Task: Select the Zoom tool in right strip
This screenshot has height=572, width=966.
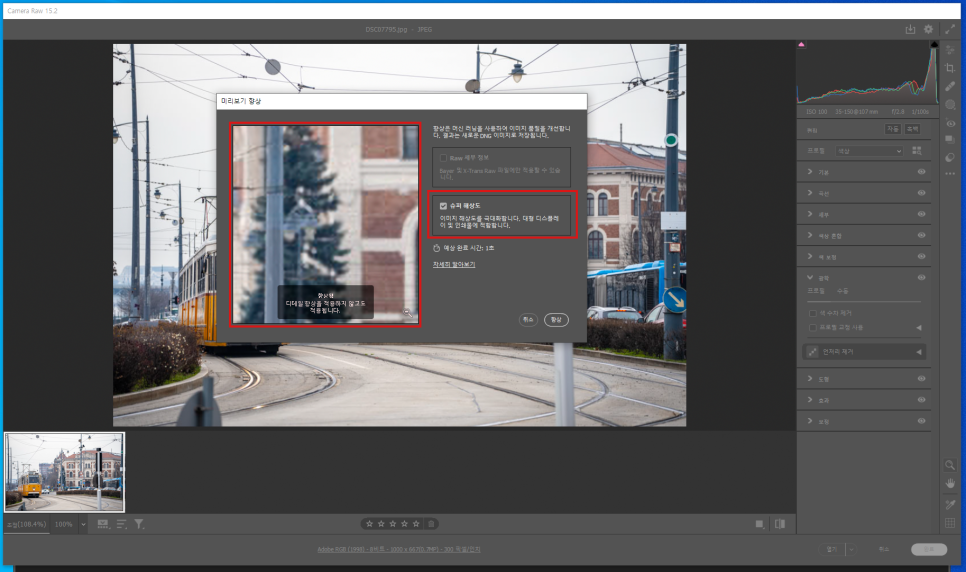Action: [950, 465]
